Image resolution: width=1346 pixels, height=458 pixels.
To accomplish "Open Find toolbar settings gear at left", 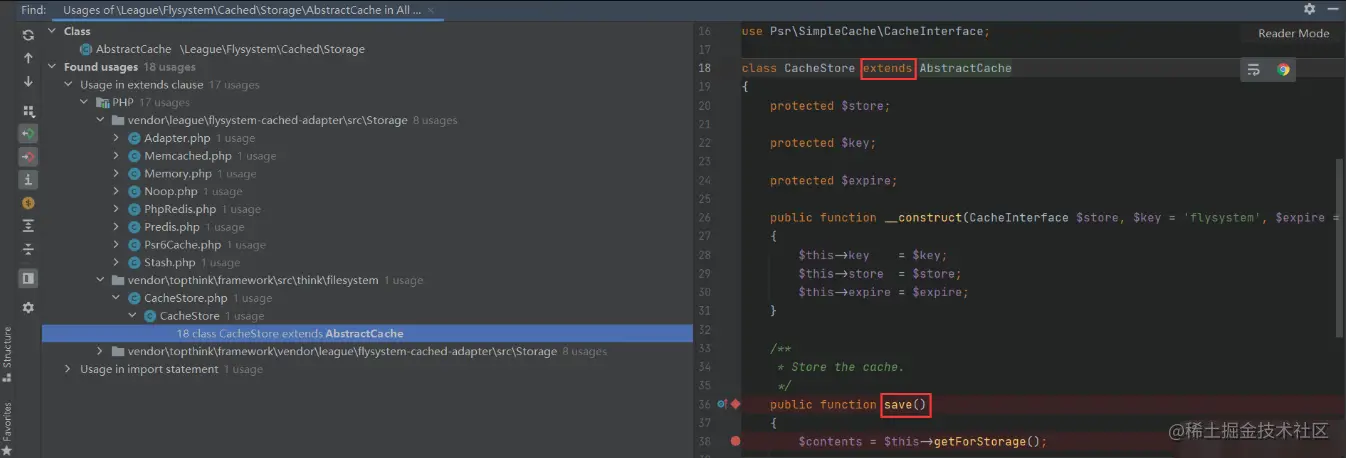I will coord(28,308).
